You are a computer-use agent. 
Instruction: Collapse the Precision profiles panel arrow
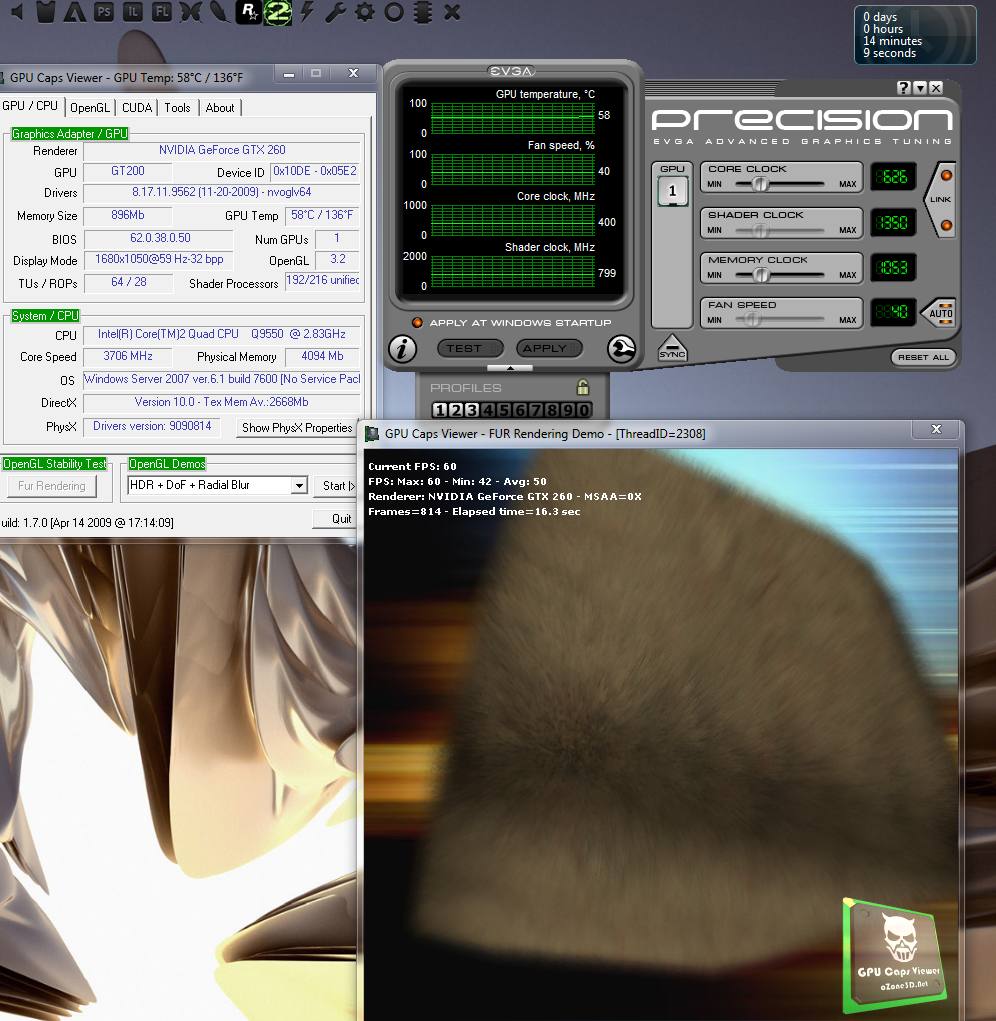(x=510, y=368)
